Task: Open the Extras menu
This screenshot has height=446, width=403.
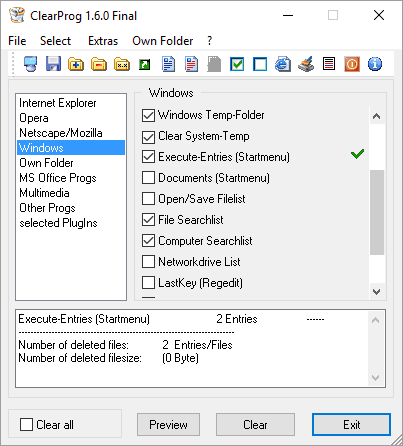Action: (103, 41)
